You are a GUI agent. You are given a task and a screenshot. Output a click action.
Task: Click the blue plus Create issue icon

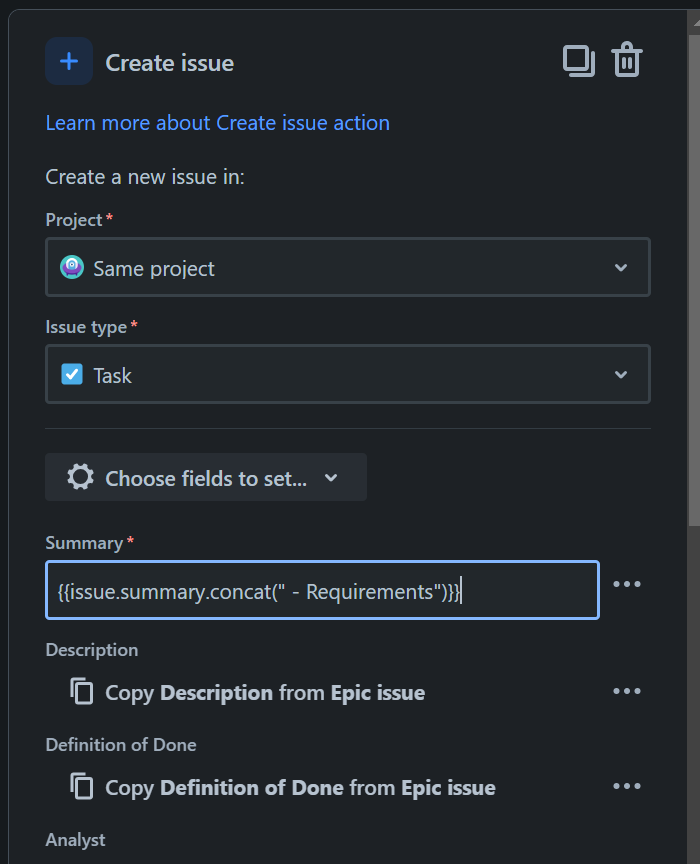tap(69, 62)
